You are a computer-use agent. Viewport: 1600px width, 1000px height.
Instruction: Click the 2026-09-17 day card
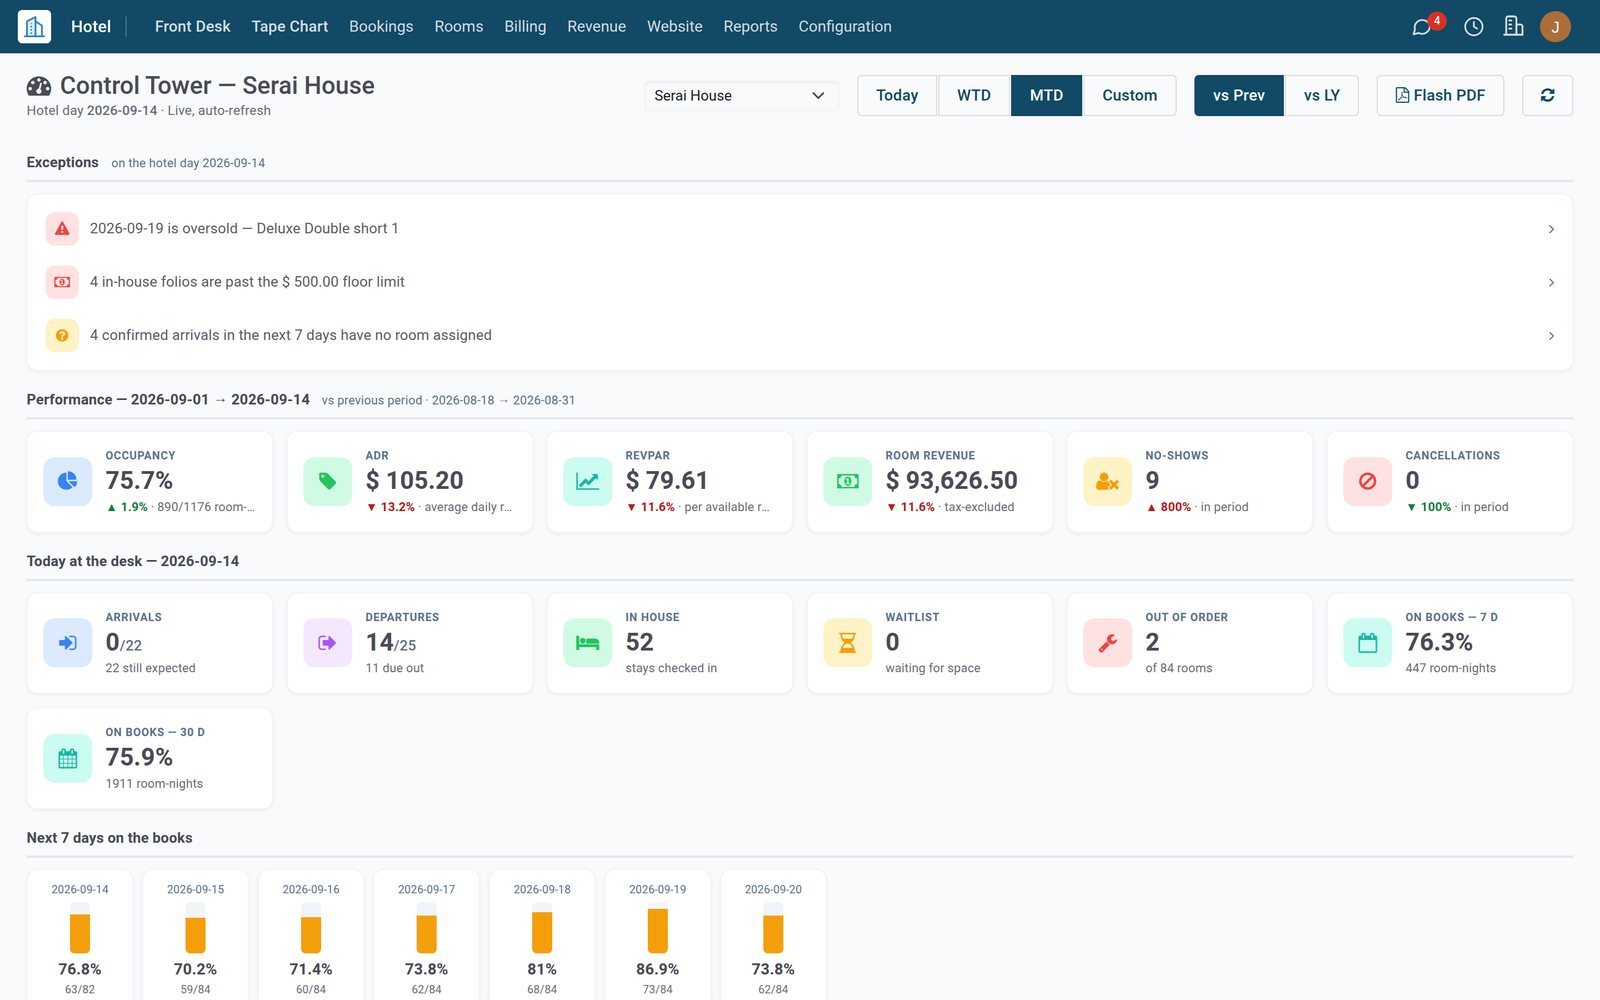coord(426,936)
